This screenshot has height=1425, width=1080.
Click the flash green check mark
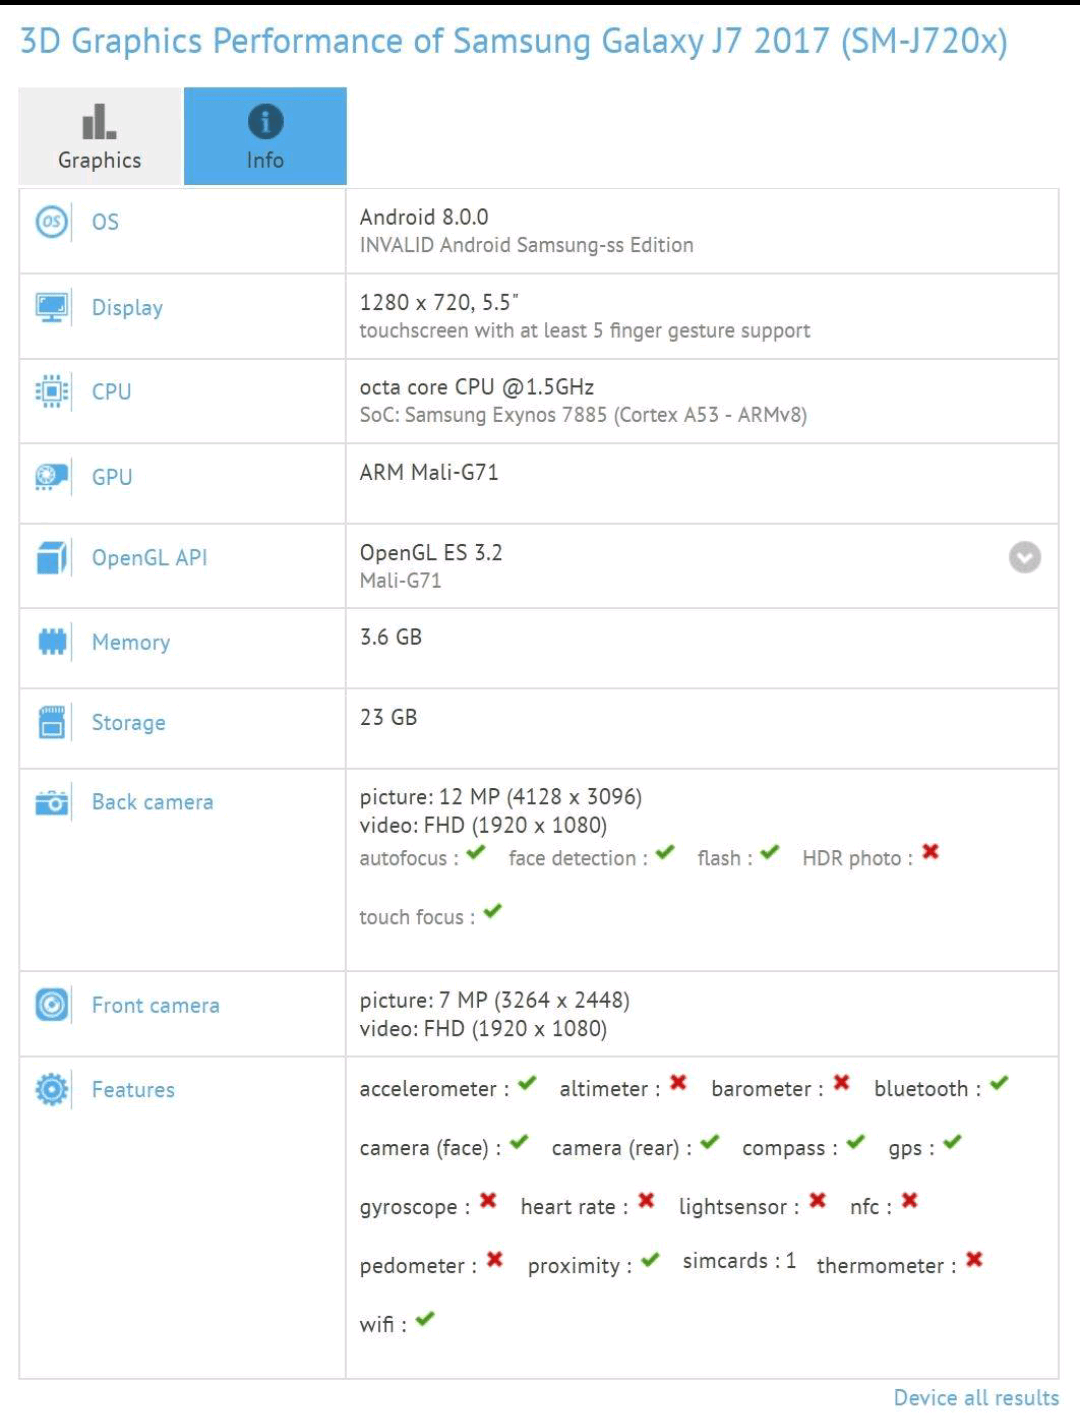(769, 853)
